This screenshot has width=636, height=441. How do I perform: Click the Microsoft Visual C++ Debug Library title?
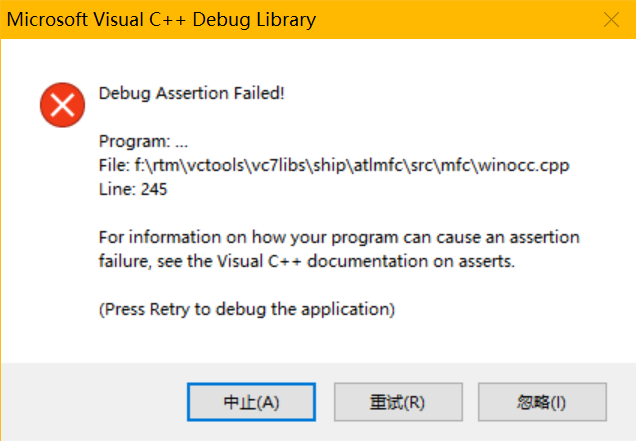coord(162,19)
